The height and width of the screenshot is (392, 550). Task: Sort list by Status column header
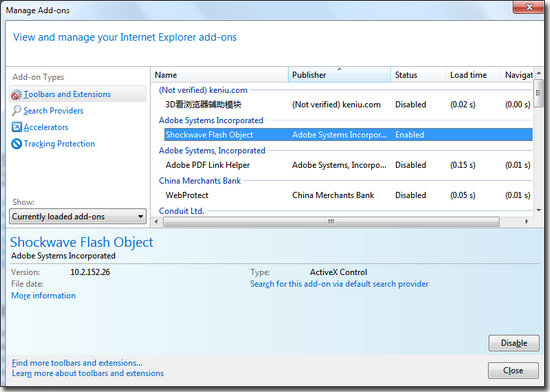click(x=418, y=75)
